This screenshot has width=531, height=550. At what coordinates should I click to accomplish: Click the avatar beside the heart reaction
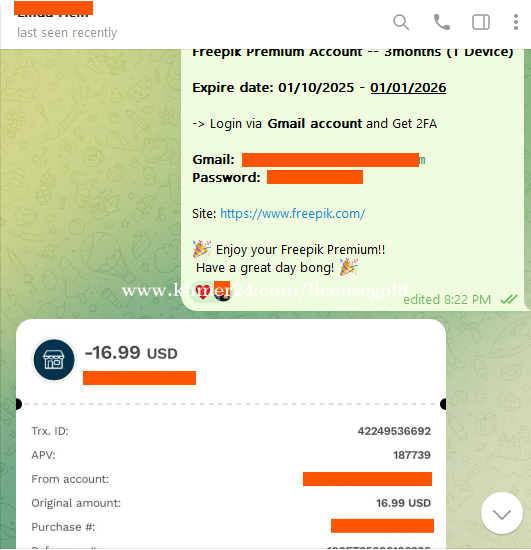222,291
